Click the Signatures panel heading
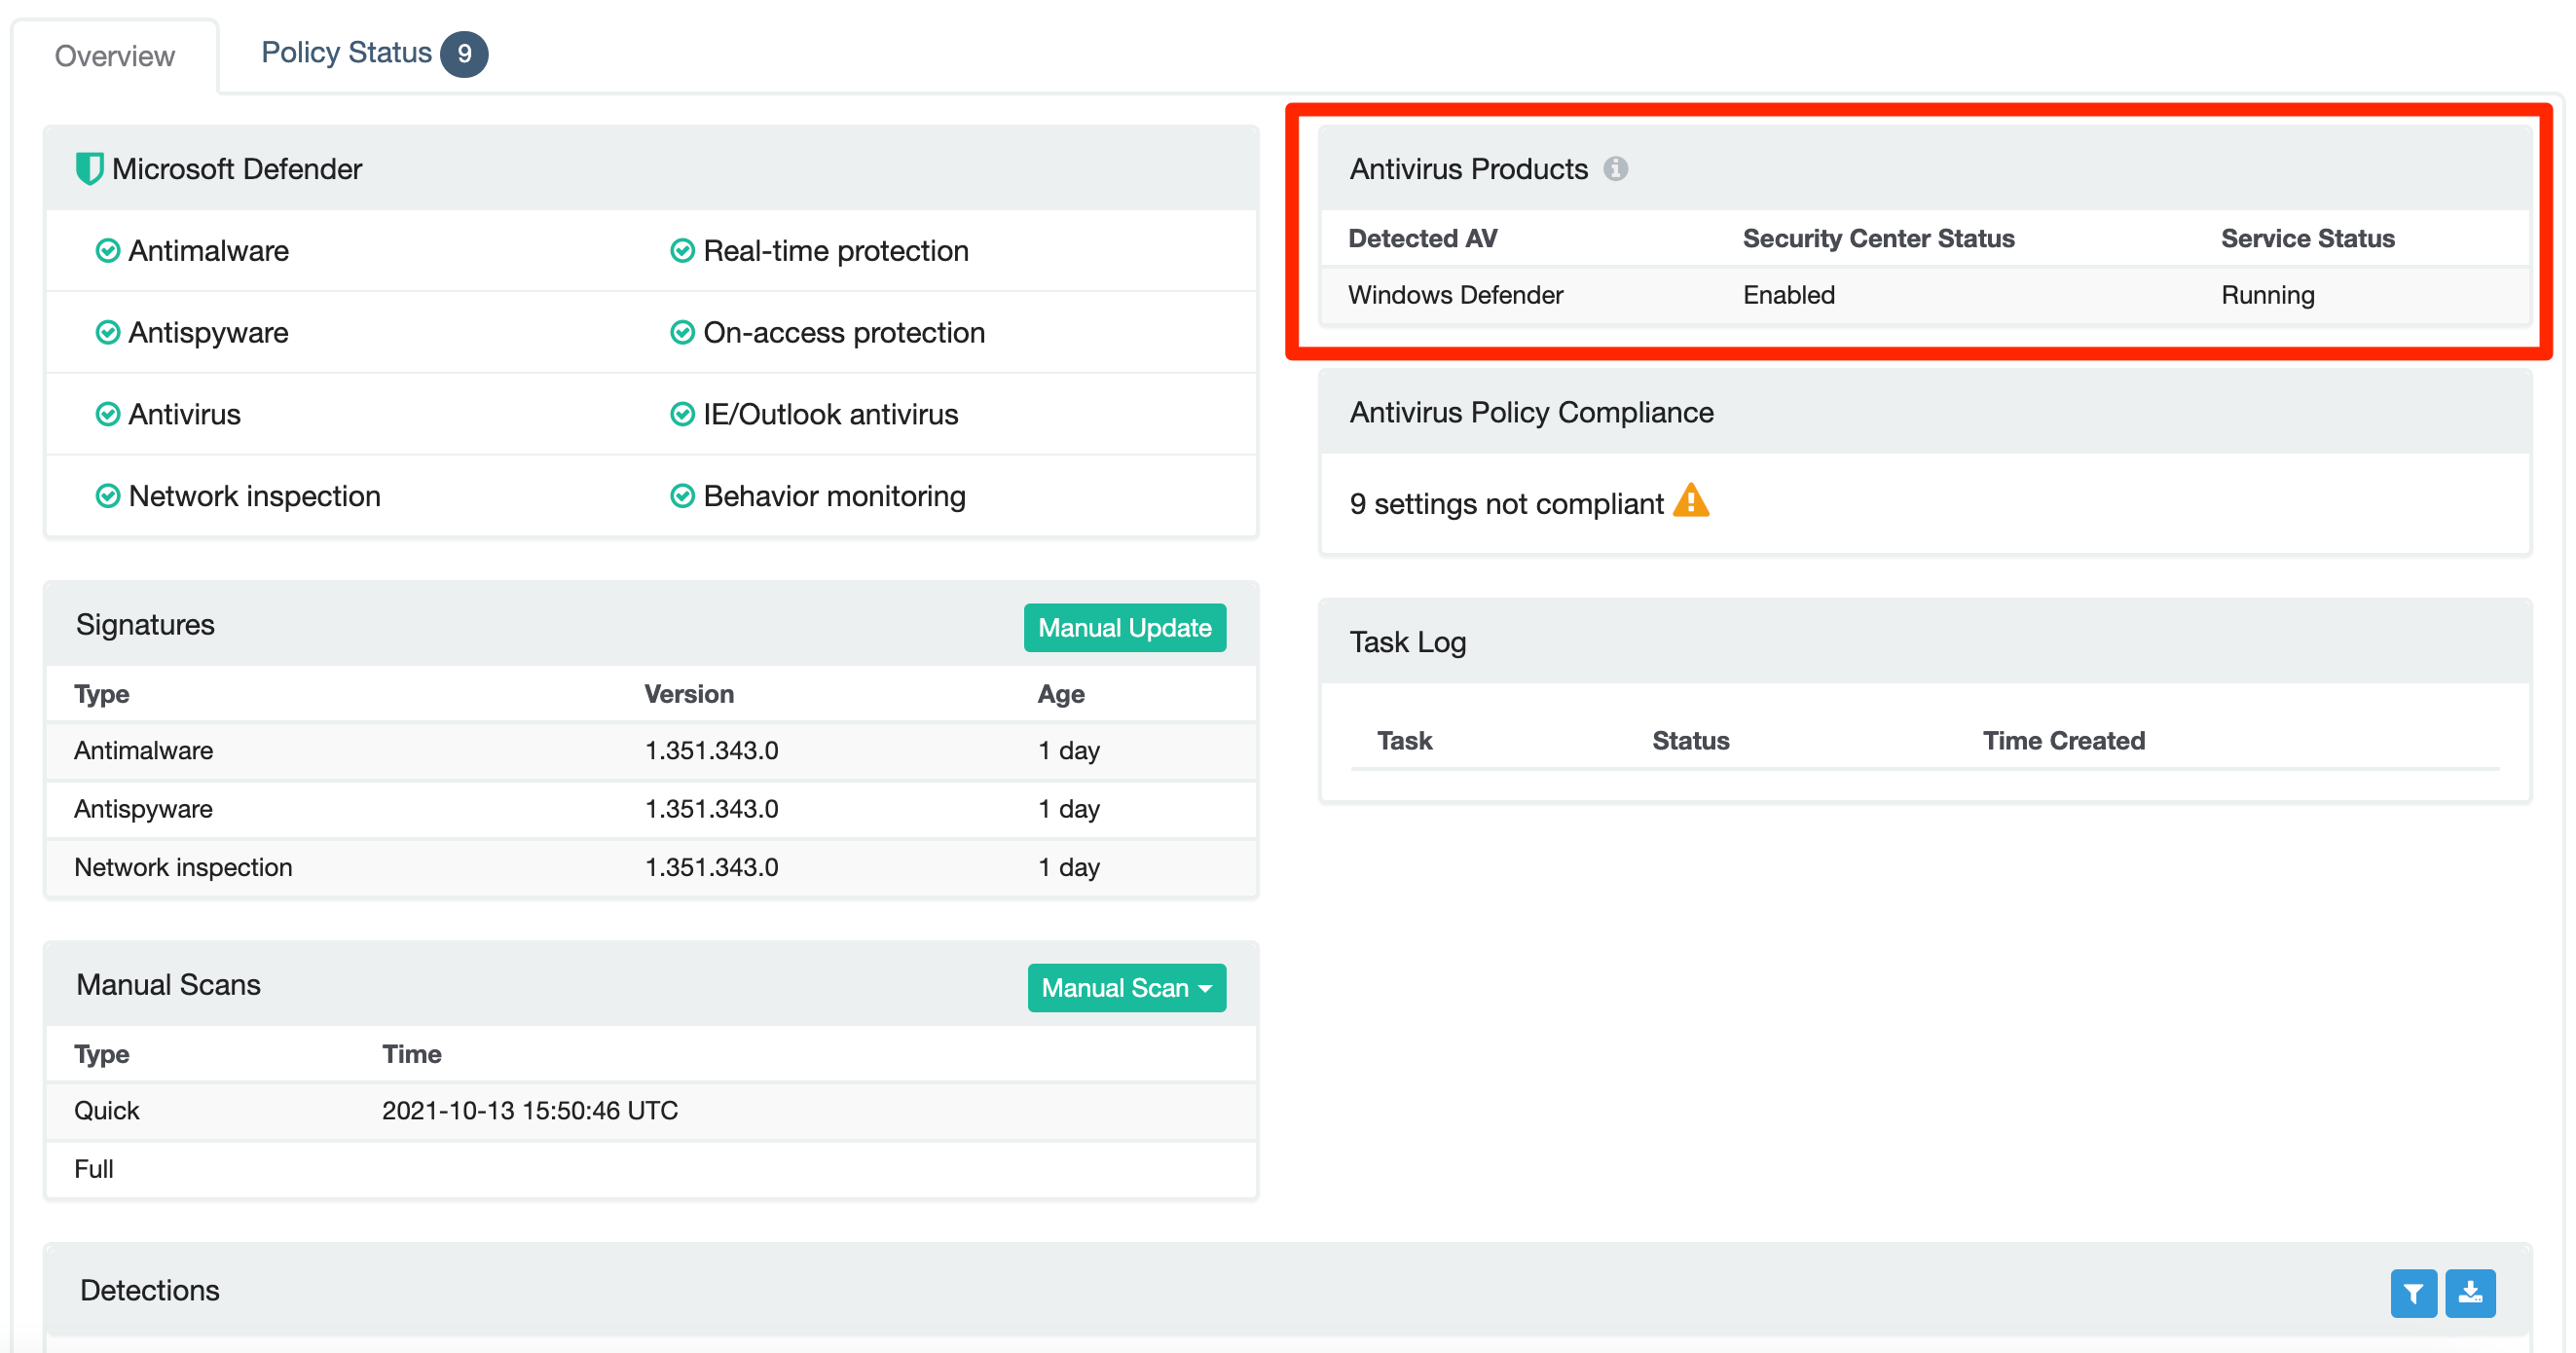Image resolution: width=2576 pixels, height=1353 pixels. tap(145, 625)
